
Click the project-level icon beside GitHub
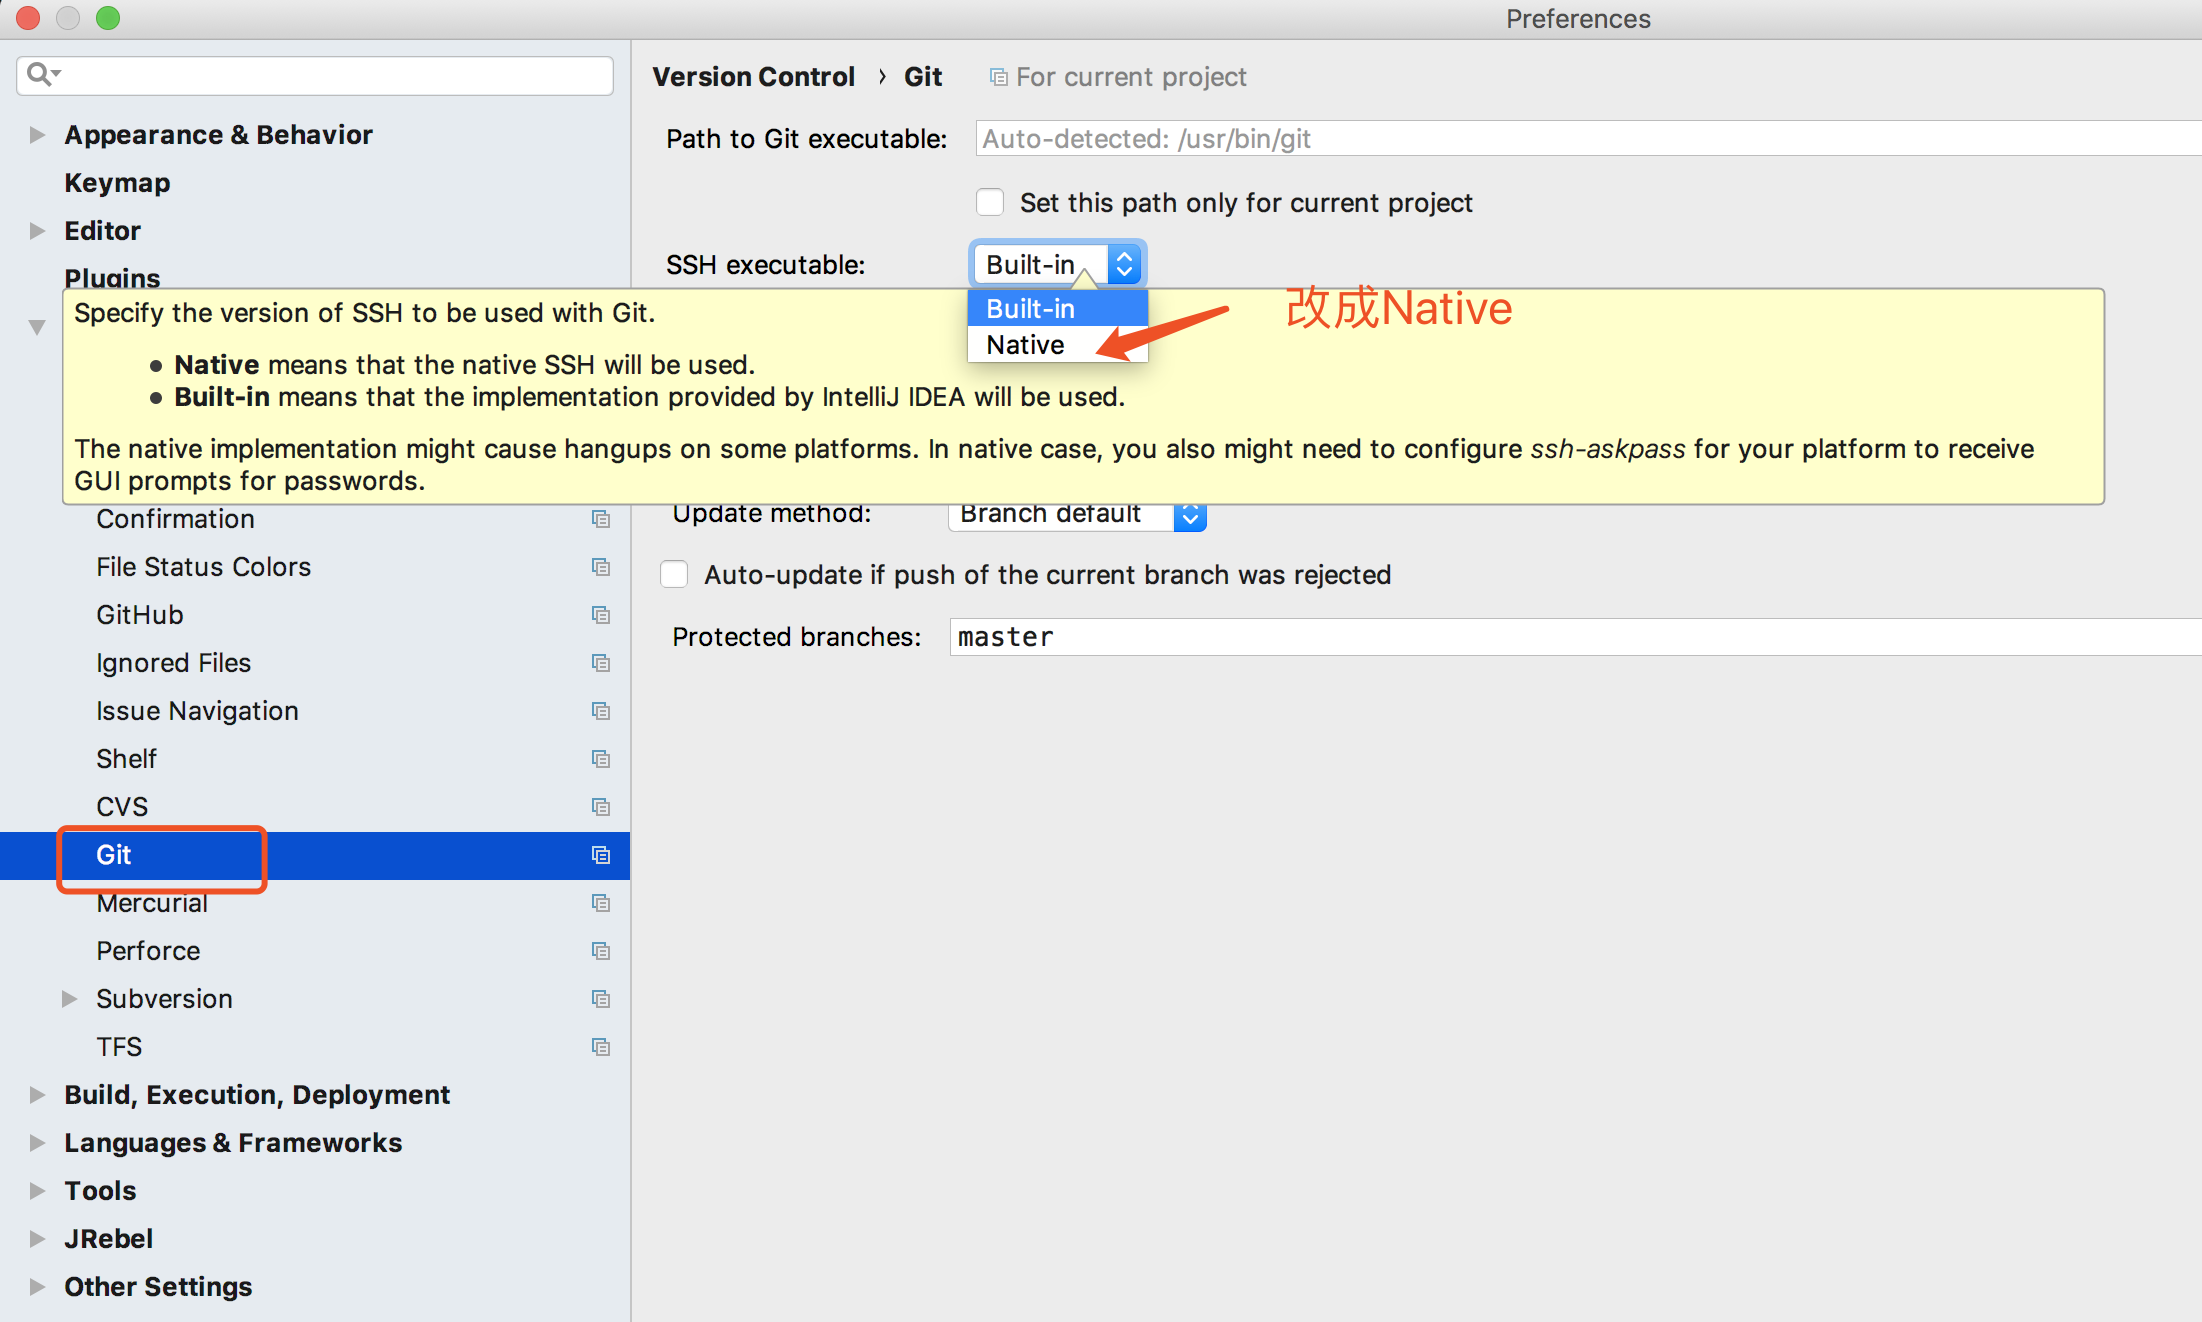(601, 615)
